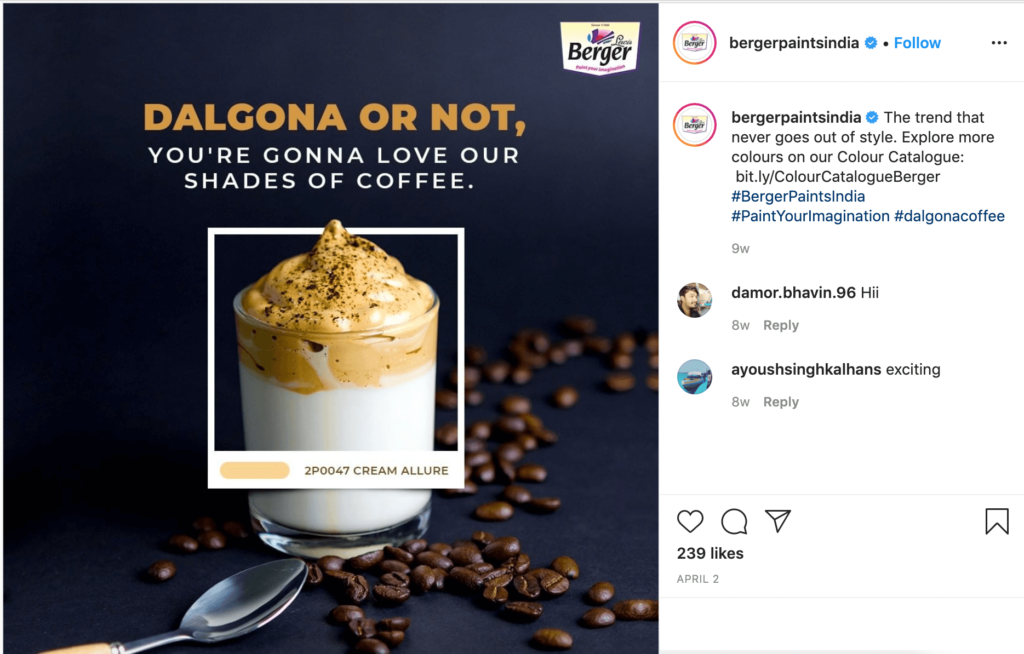
Task: Open the #BergerPaintsIndia hashtag
Action: [797, 197]
